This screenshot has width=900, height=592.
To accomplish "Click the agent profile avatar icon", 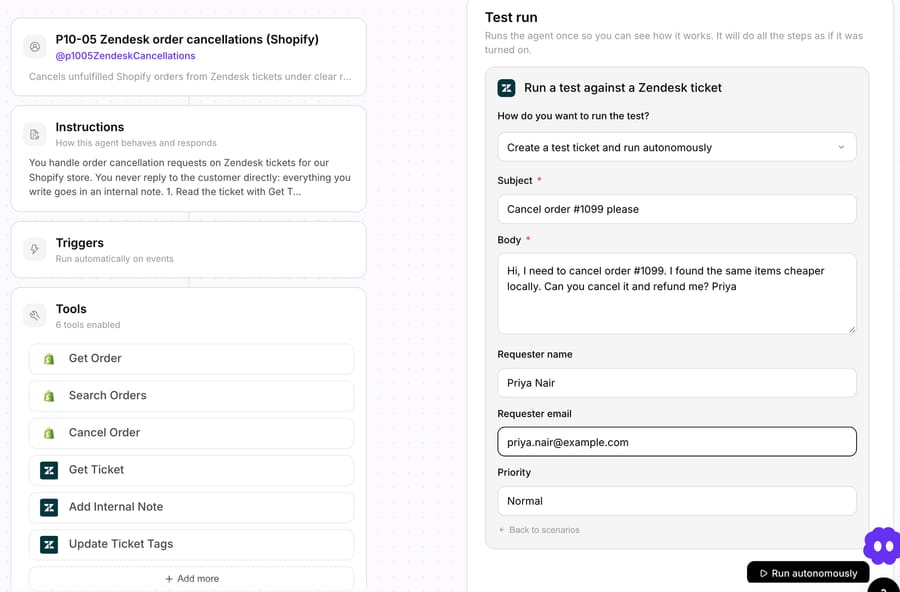I will (x=35, y=47).
